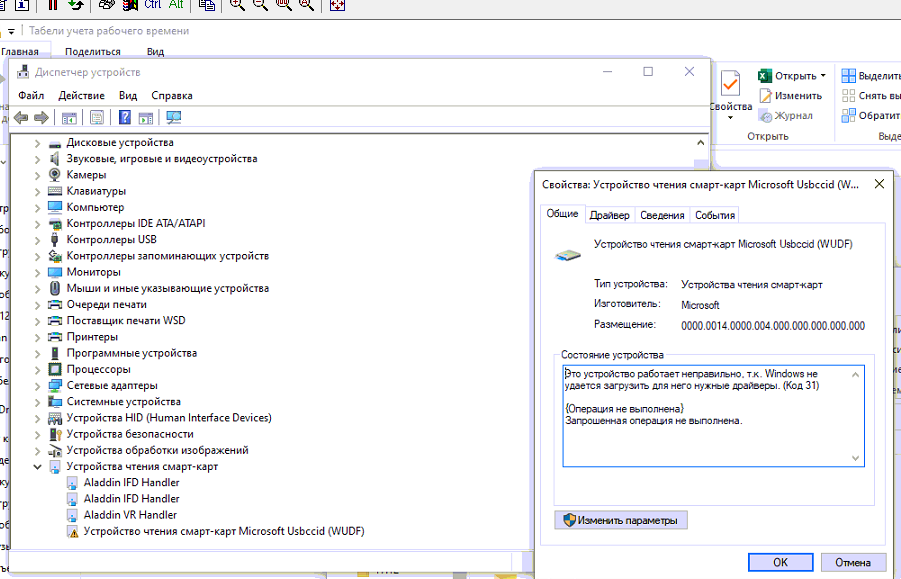
Task: Click the Processors category chip icon
Action: 55,369
